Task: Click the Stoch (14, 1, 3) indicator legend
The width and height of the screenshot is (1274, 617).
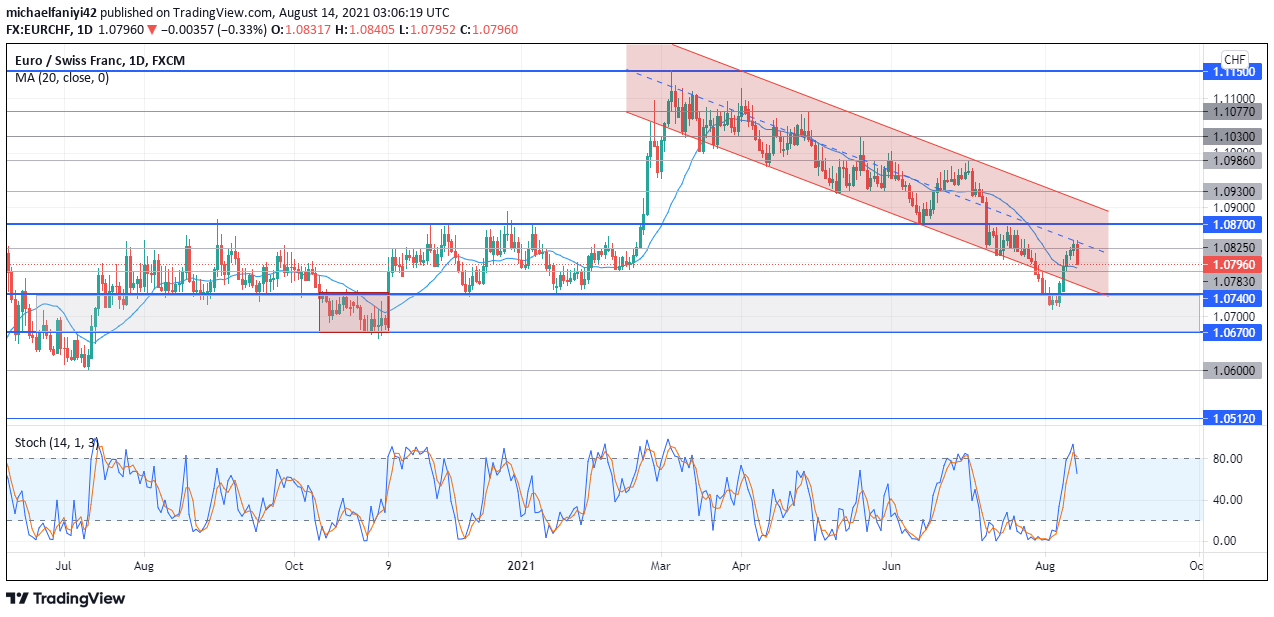Action: click(56, 442)
